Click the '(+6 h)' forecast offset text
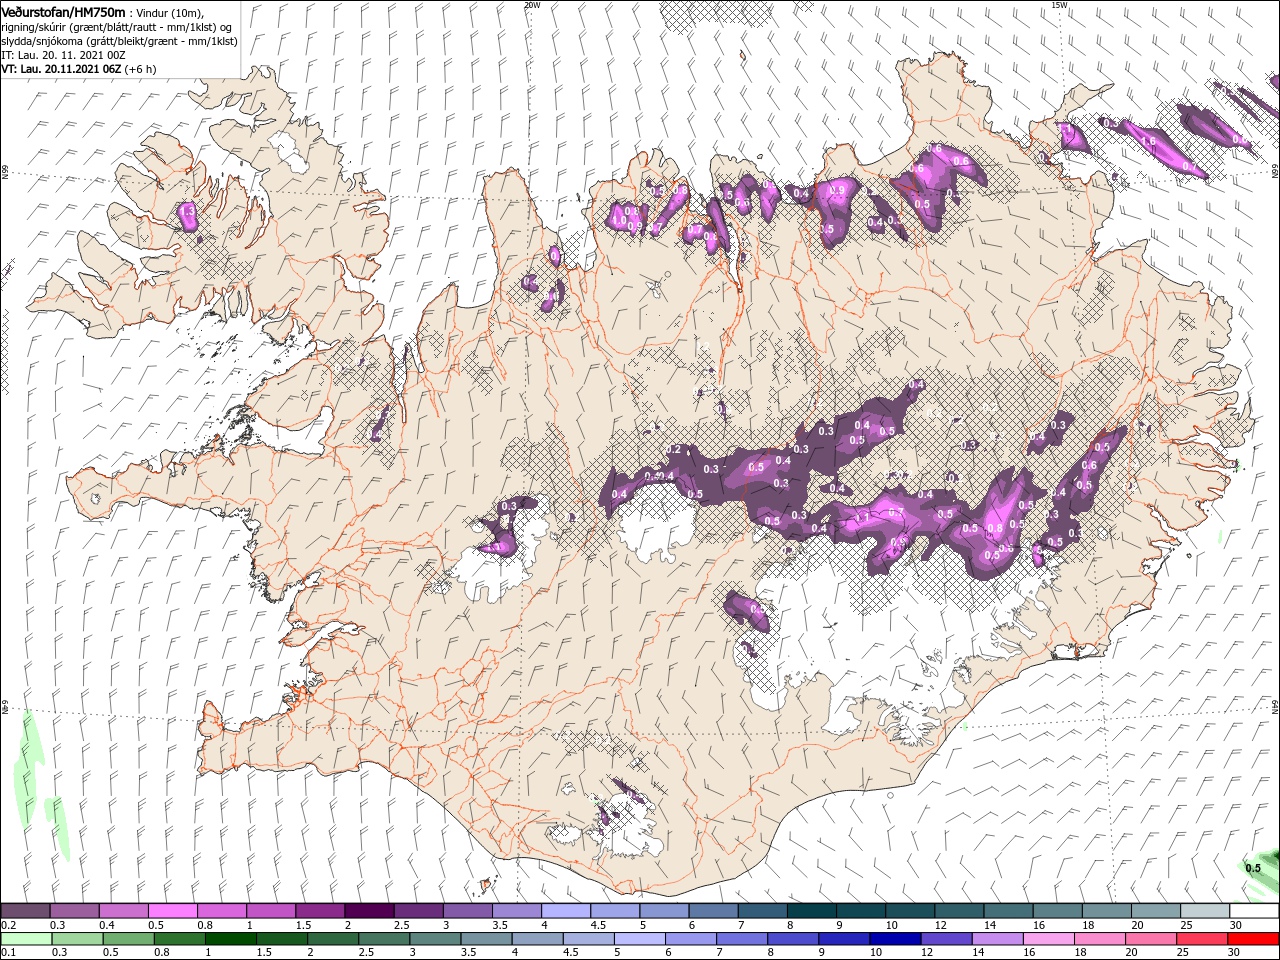This screenshot has height=960, width=1280. click(x=140, y=69)
